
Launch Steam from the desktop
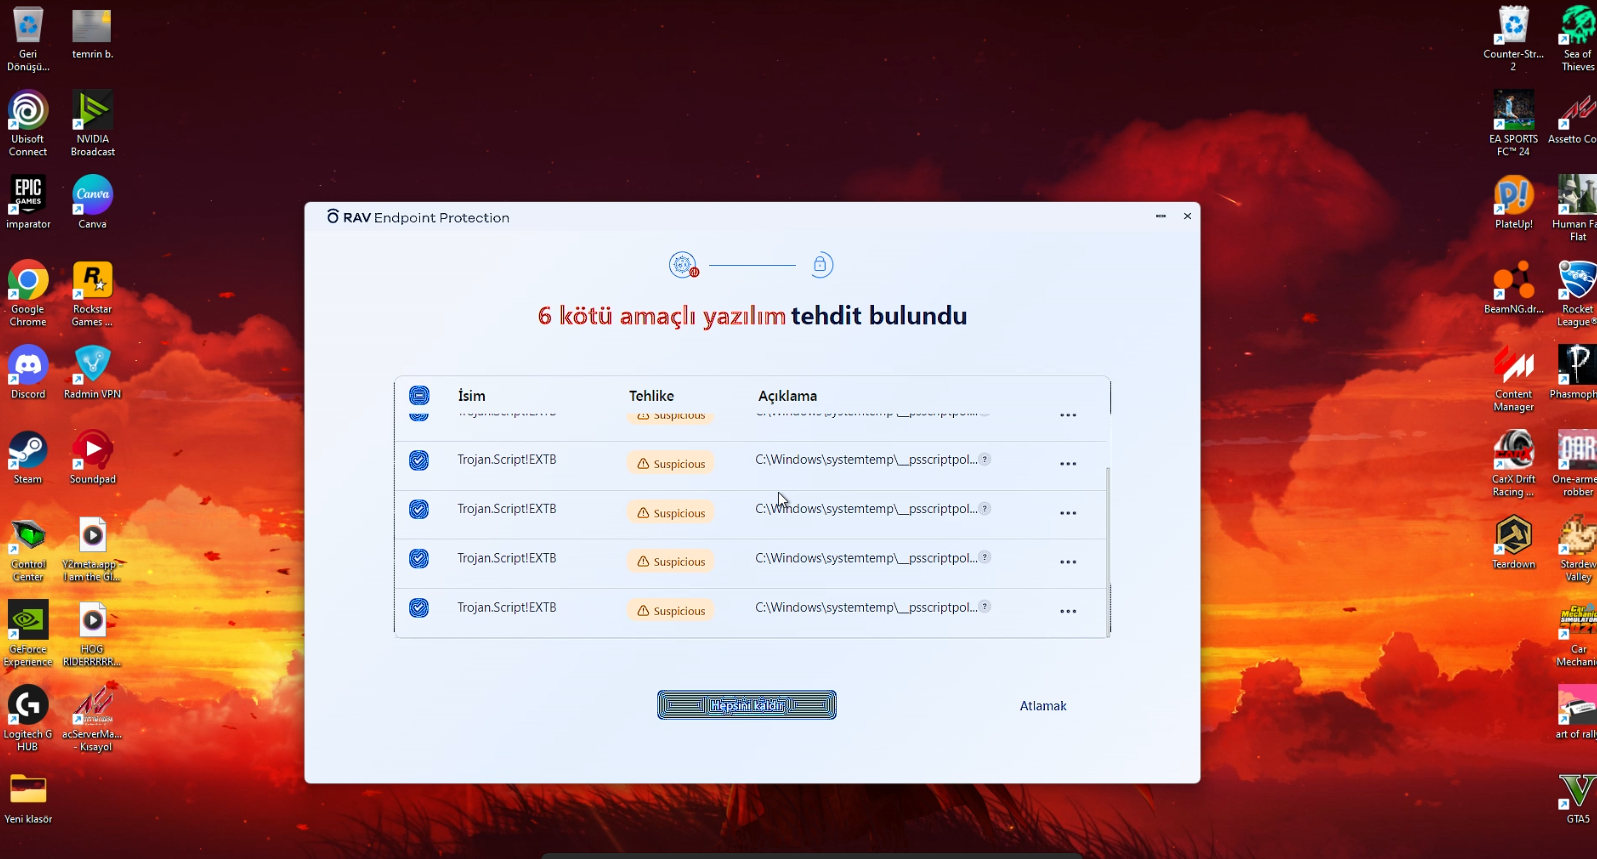(x=28, y=458)
